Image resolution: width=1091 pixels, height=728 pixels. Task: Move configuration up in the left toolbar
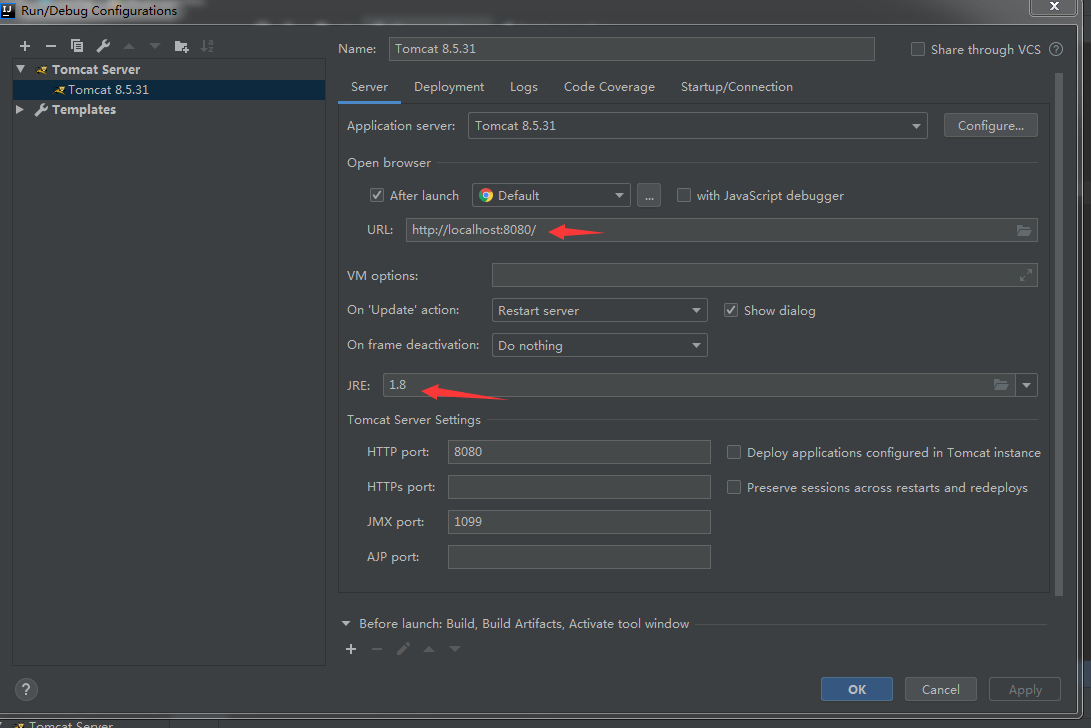point(129,46)
